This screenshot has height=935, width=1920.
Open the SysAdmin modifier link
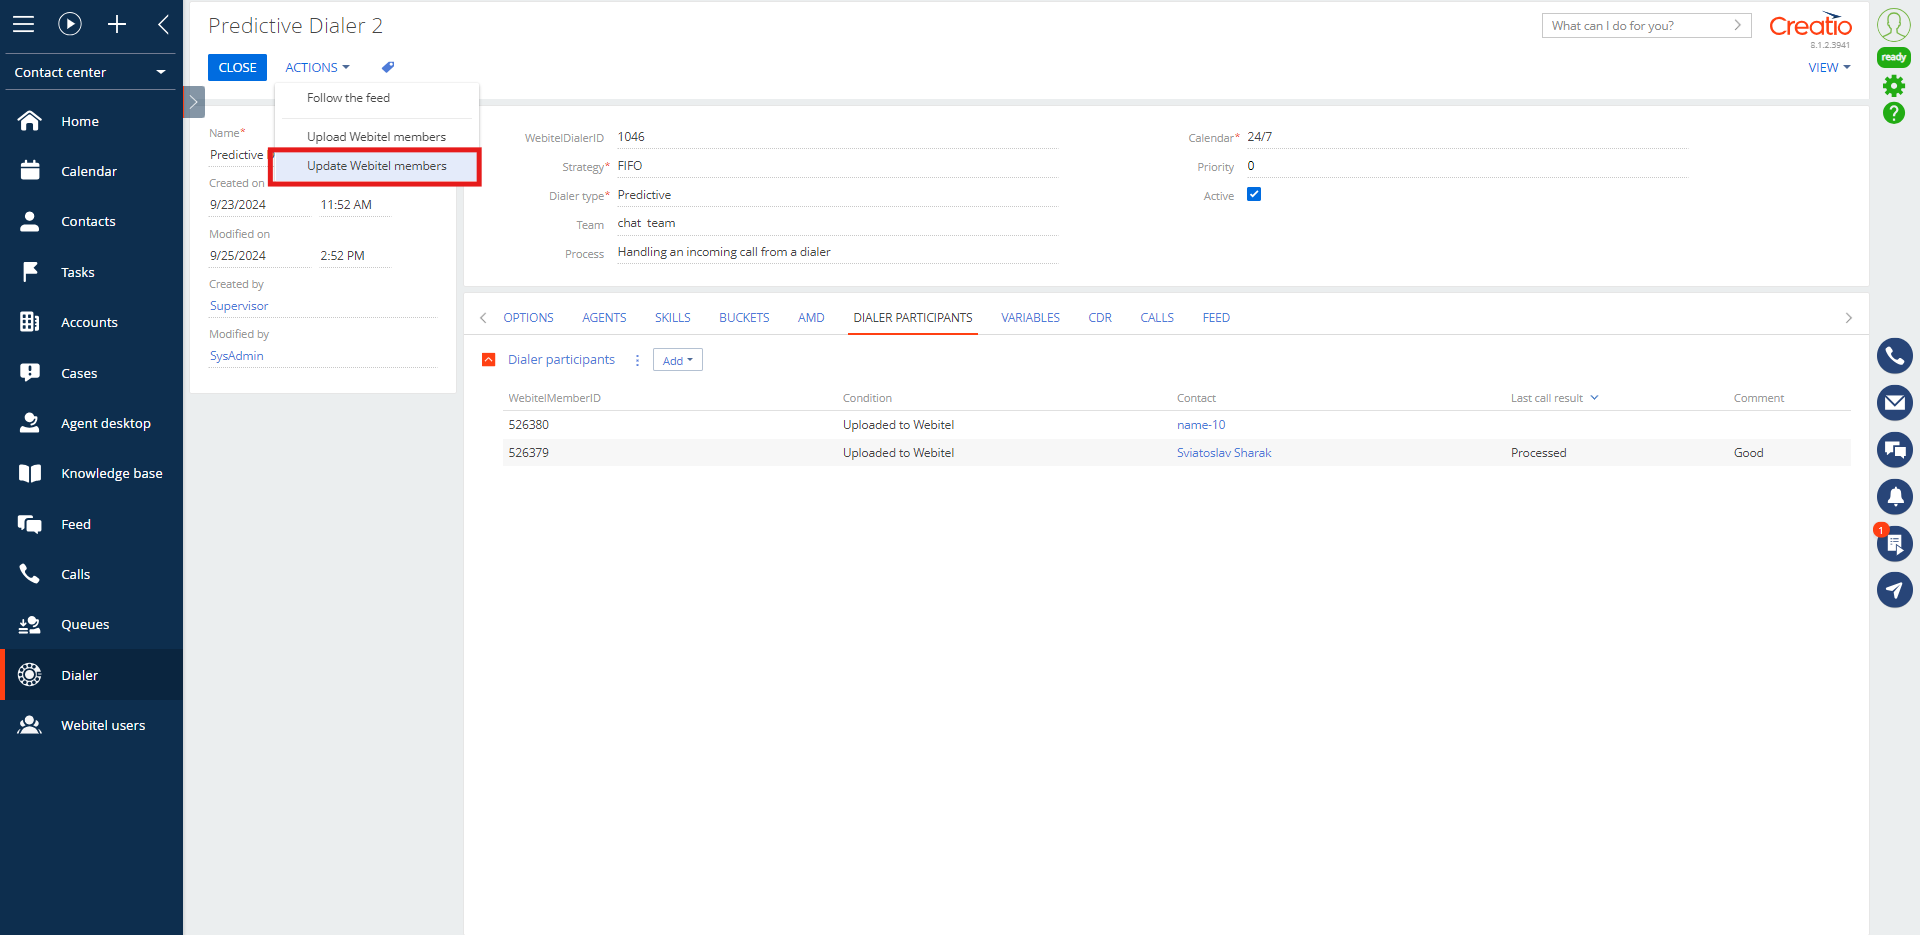point(237,356)
